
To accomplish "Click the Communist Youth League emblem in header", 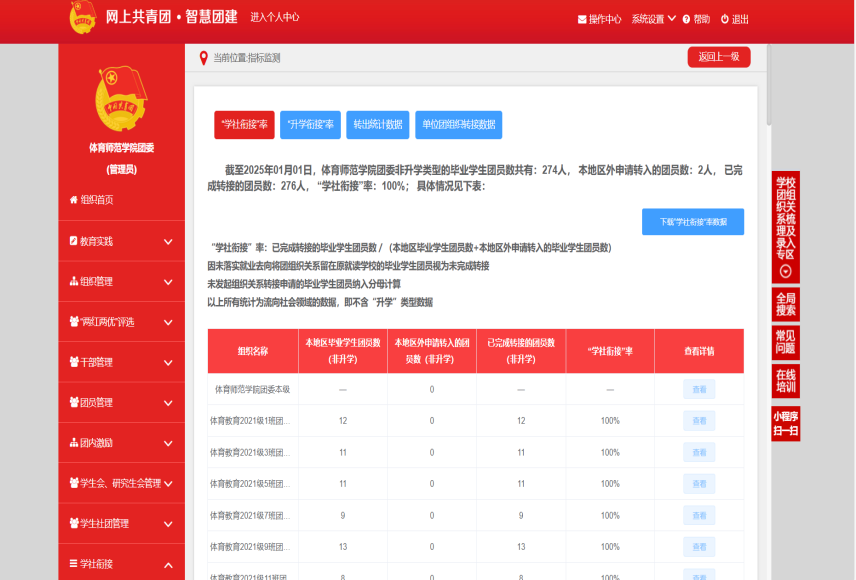I will coord(83,17).
